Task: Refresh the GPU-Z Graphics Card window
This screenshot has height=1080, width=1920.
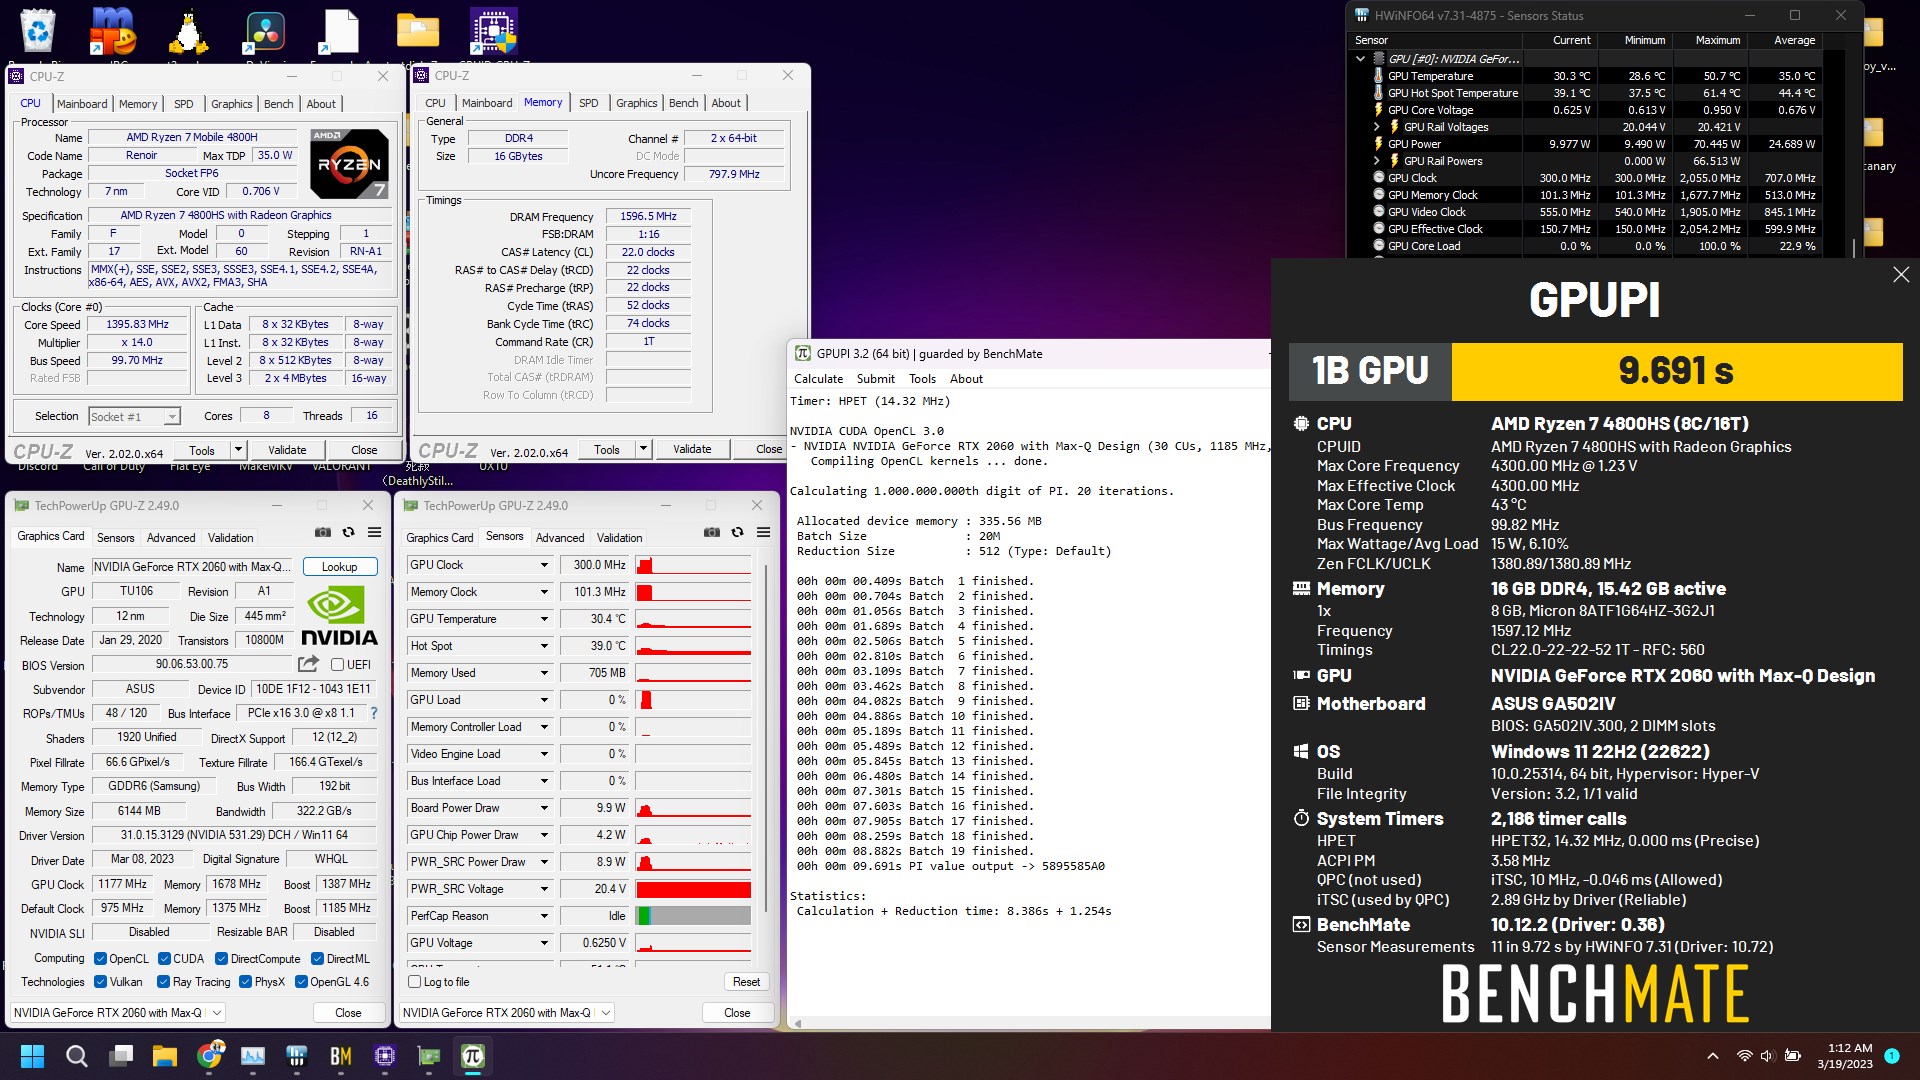Action: click(x=348, y=532)
